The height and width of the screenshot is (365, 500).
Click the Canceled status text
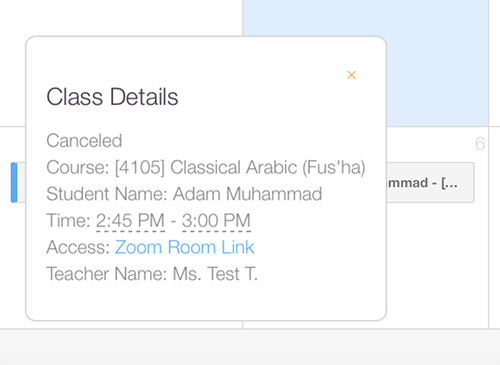point(84,140)
